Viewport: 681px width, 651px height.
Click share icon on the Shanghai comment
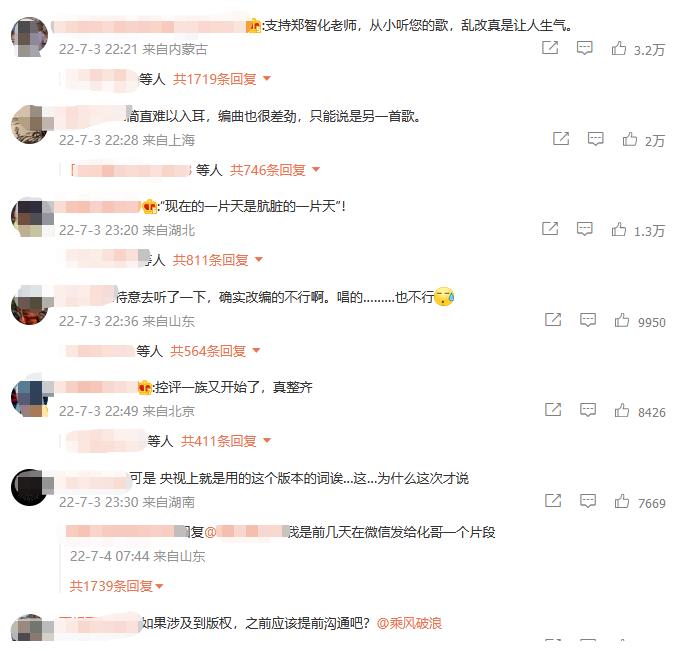pos(561,139)
